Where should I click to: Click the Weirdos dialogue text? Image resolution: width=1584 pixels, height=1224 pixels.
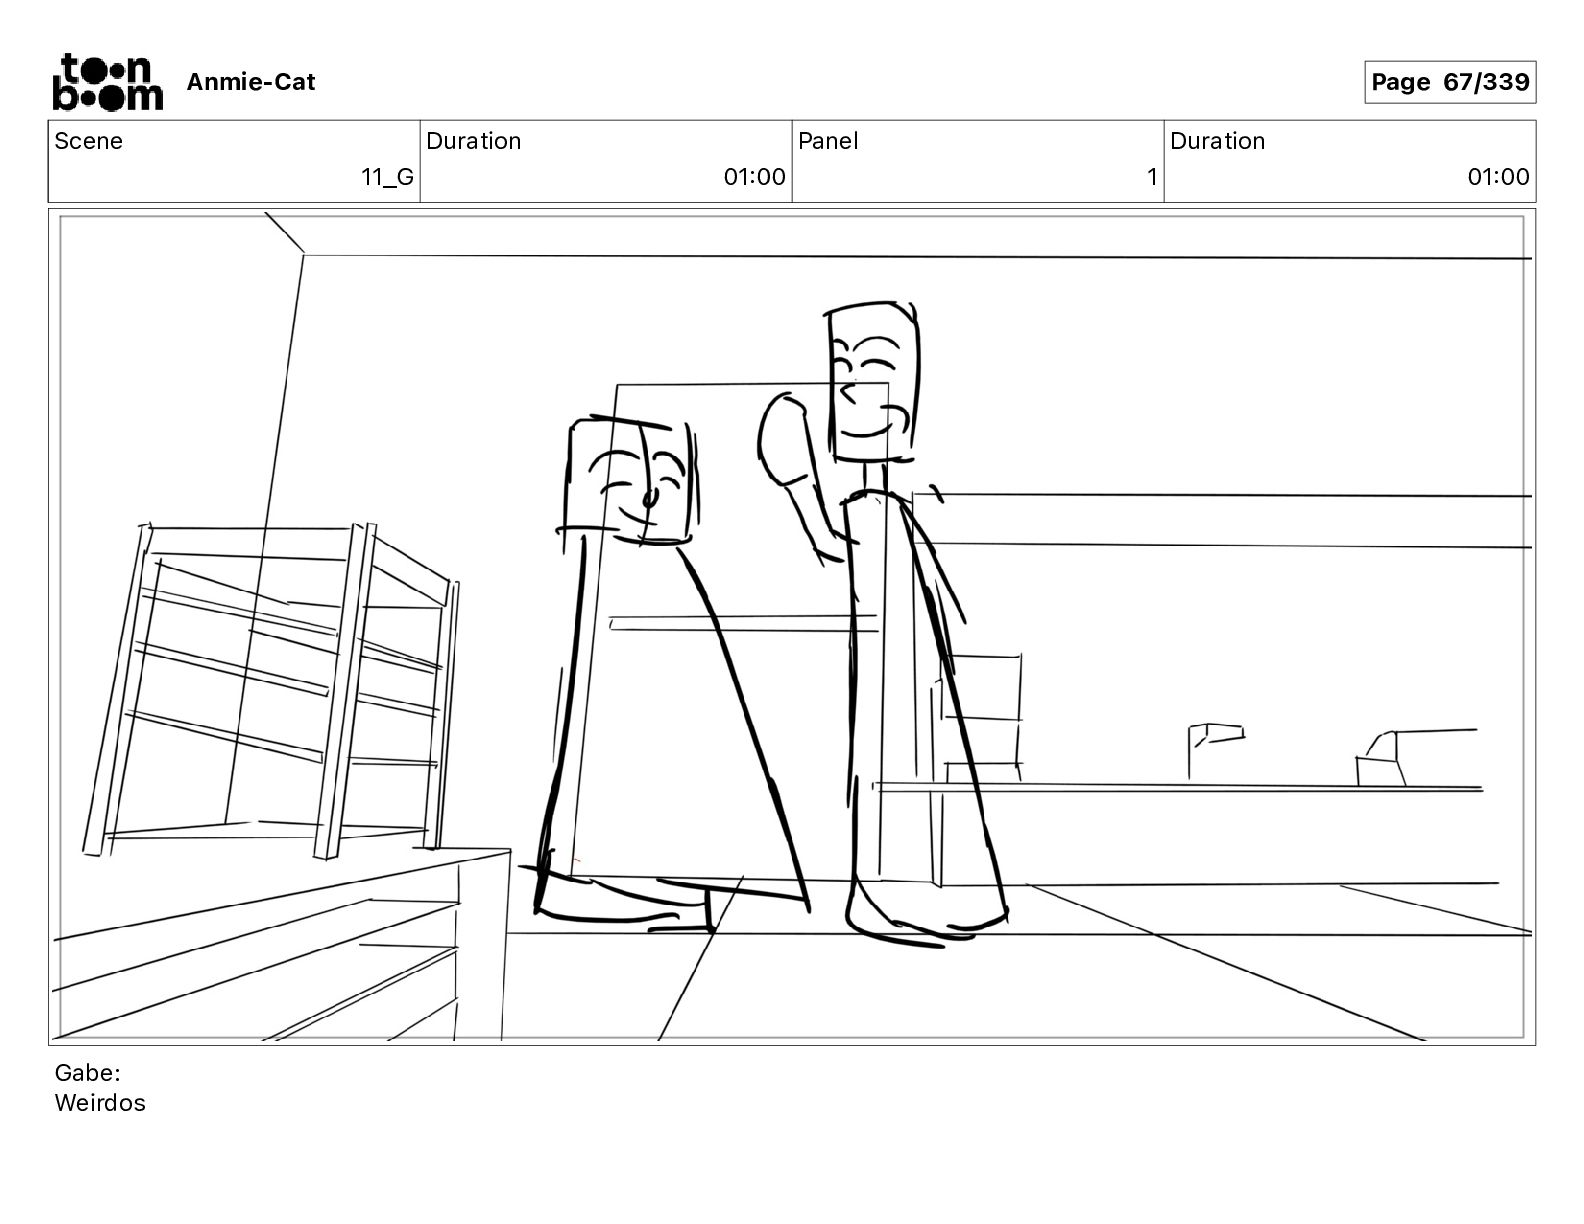coord(100,1103)
